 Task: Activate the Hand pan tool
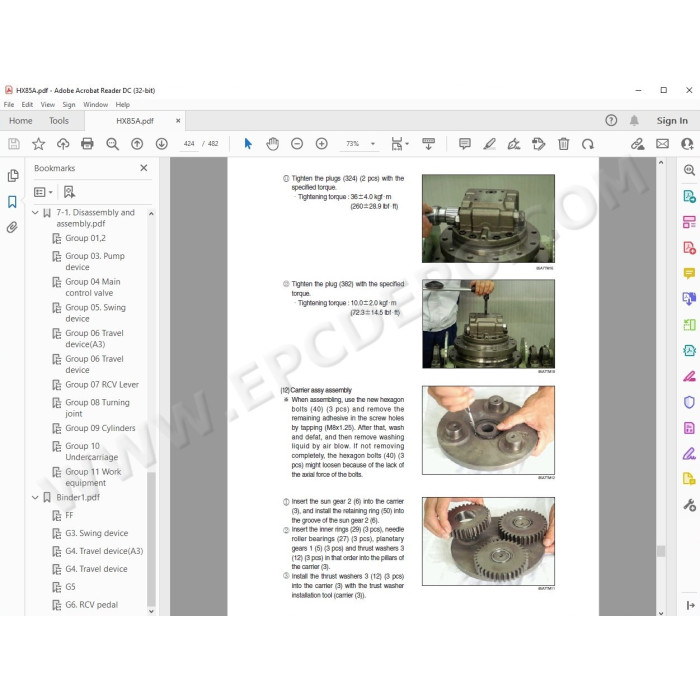[272, 144]
